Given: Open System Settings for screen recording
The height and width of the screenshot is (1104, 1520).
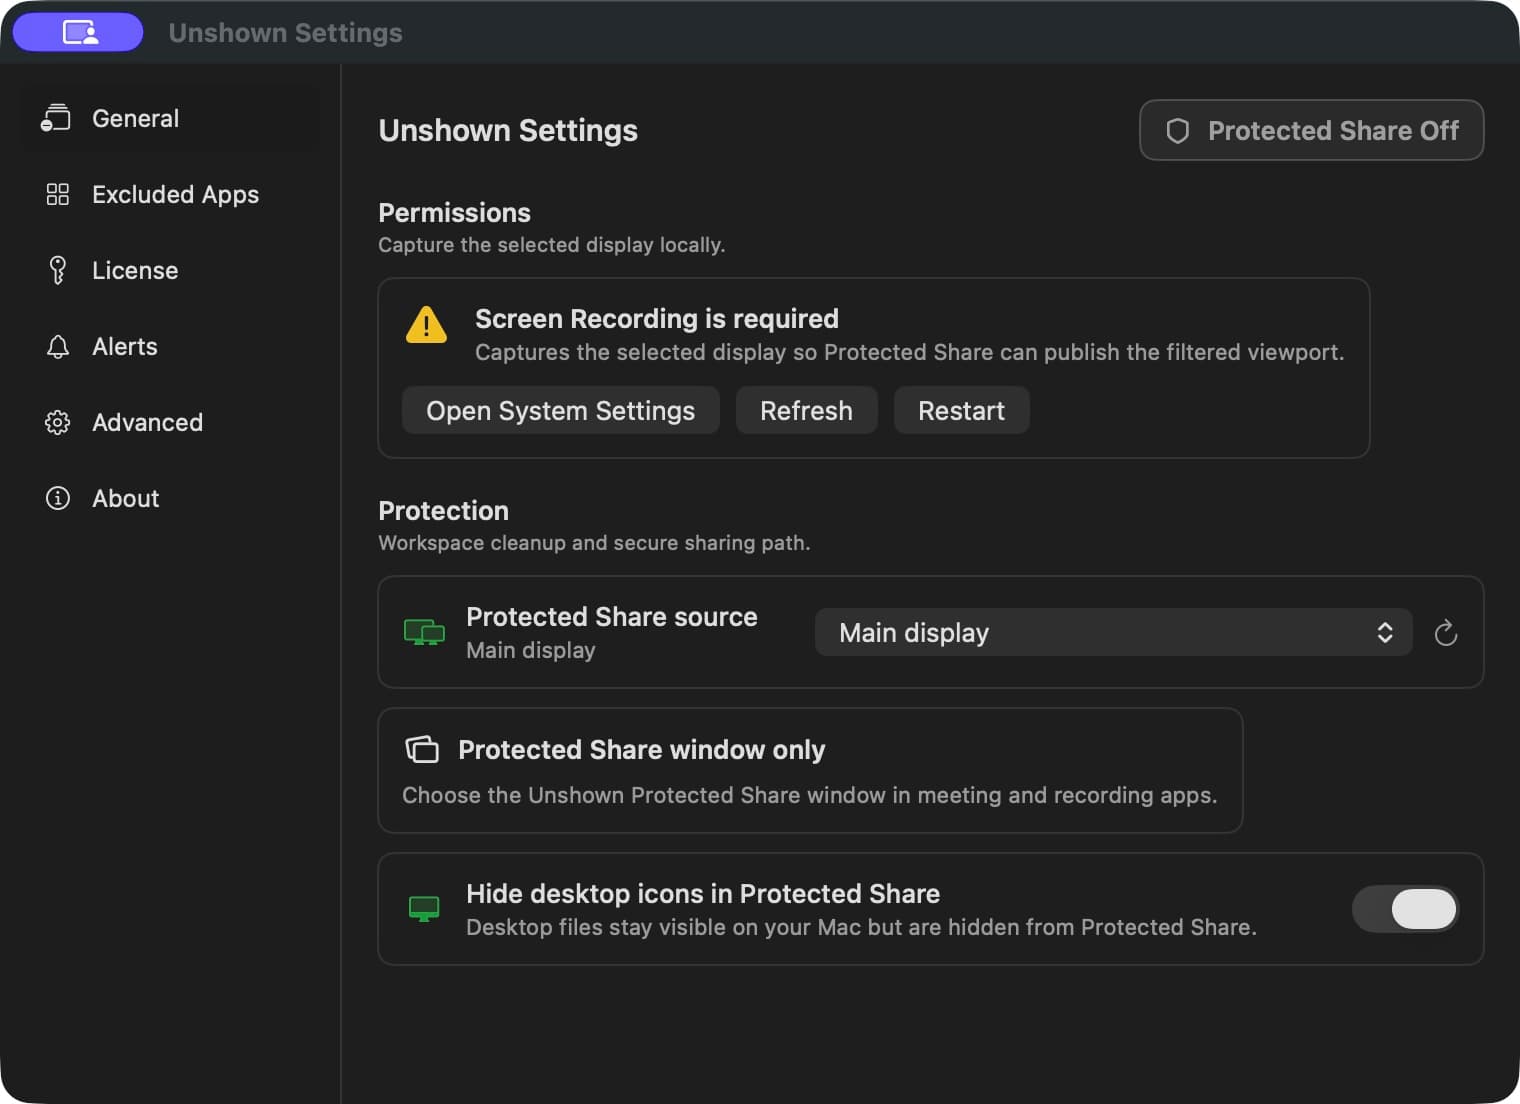Looking at the screenshot, I should 560,410.
